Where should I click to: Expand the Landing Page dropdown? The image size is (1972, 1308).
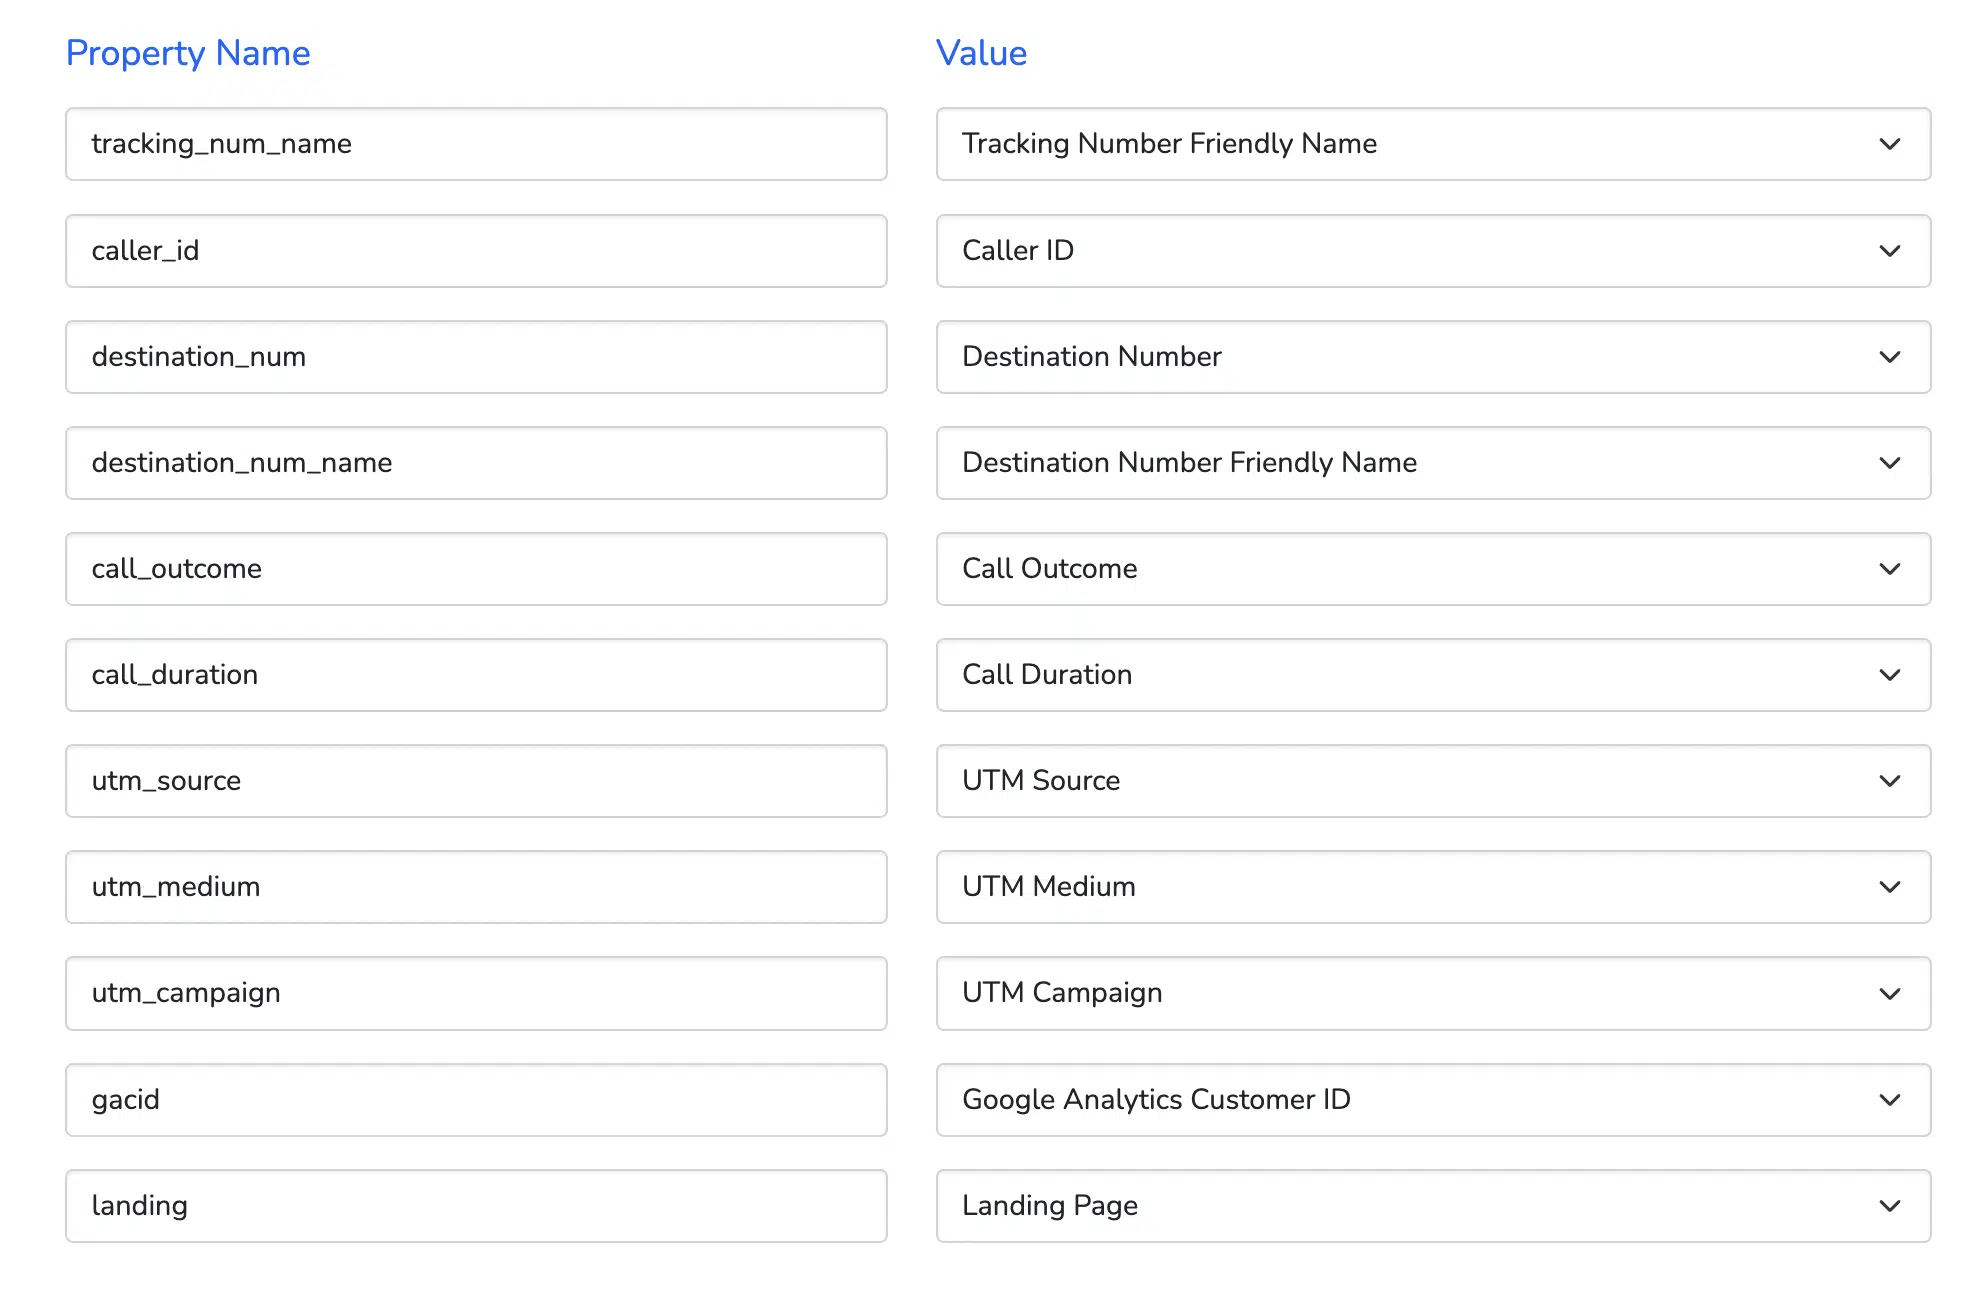coord(1433,1206)
